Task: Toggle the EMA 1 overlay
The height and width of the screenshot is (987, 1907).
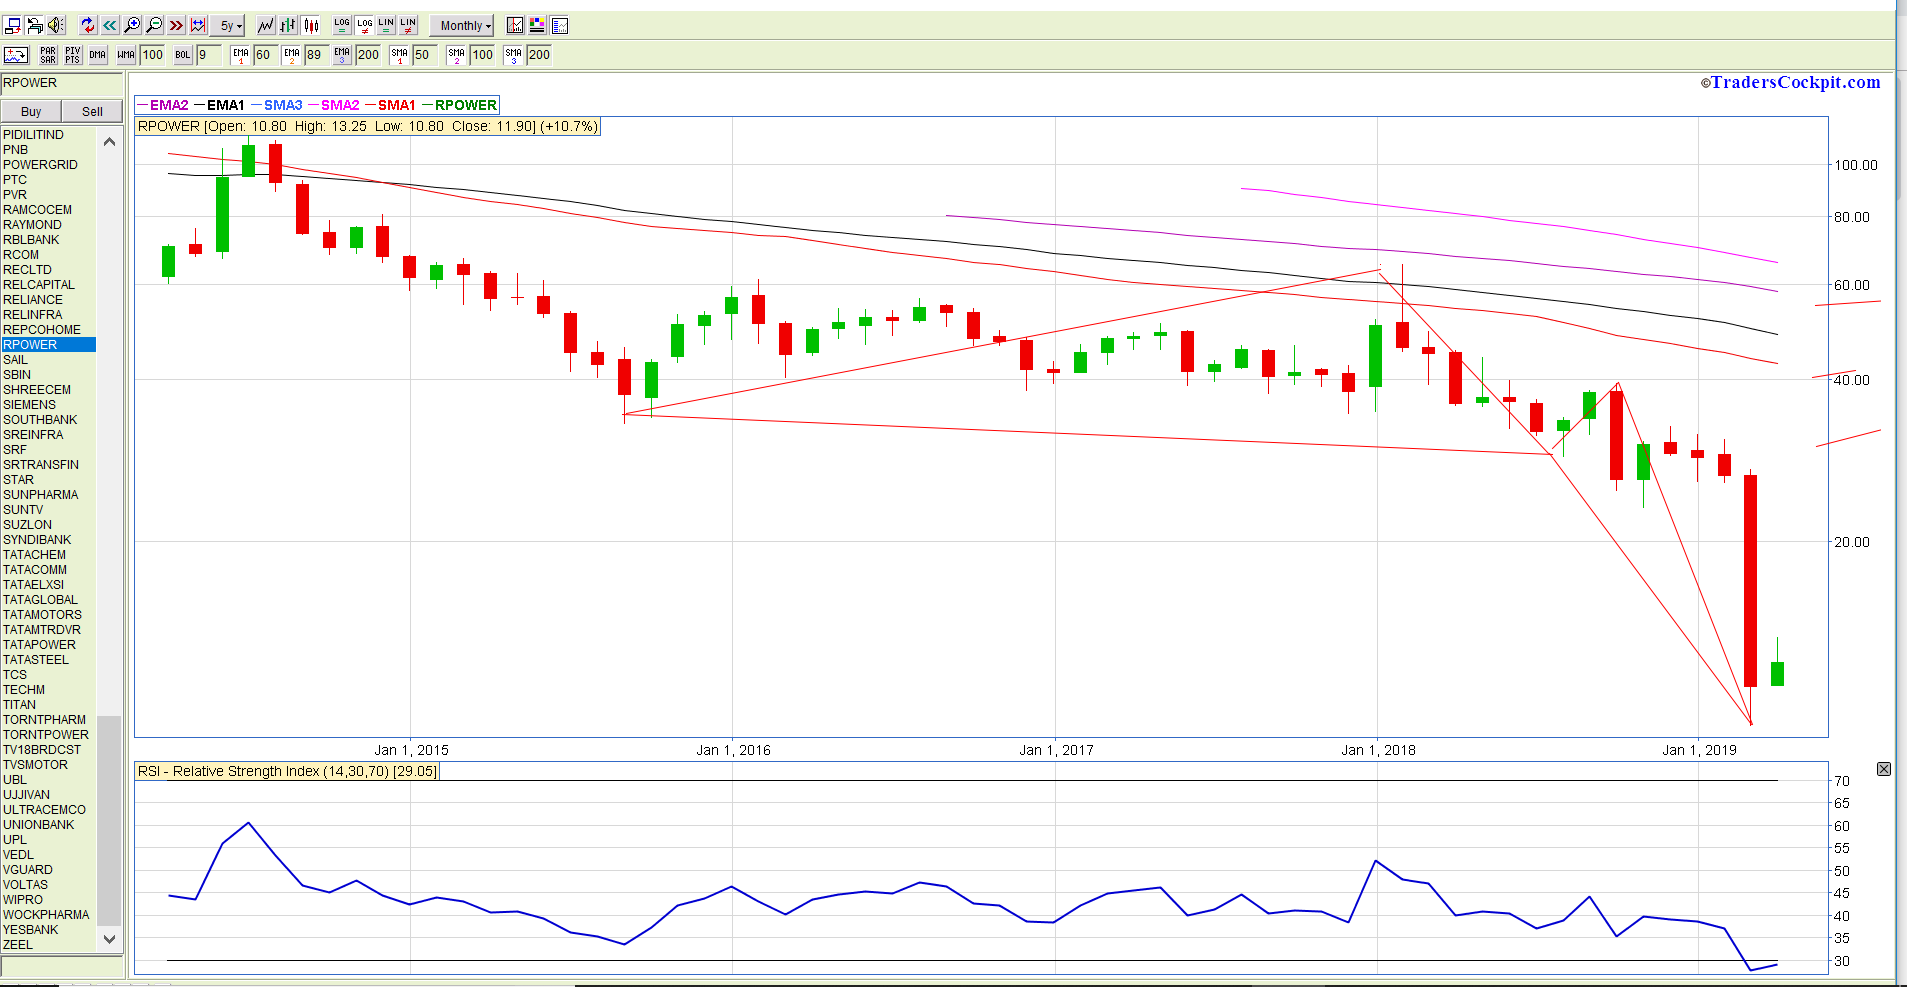Action: pos(241,55)
